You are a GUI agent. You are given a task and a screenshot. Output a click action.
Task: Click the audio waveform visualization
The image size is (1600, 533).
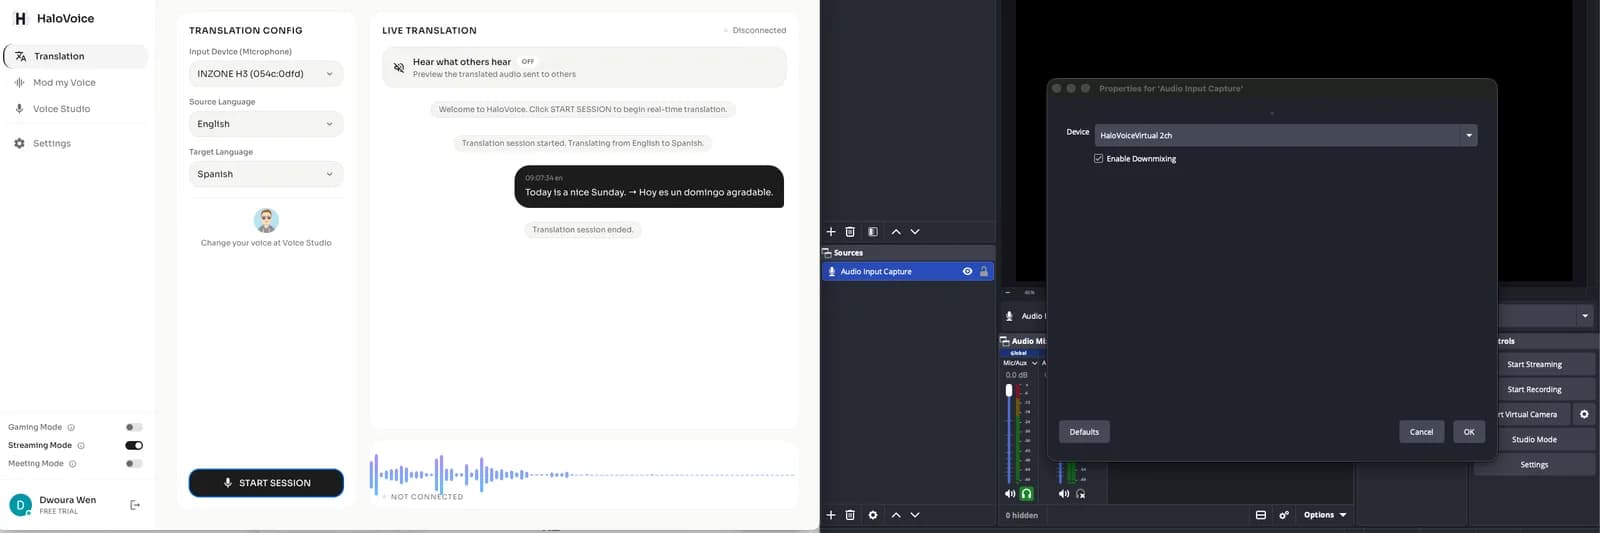pyautogui.click(x=583, y=475)
